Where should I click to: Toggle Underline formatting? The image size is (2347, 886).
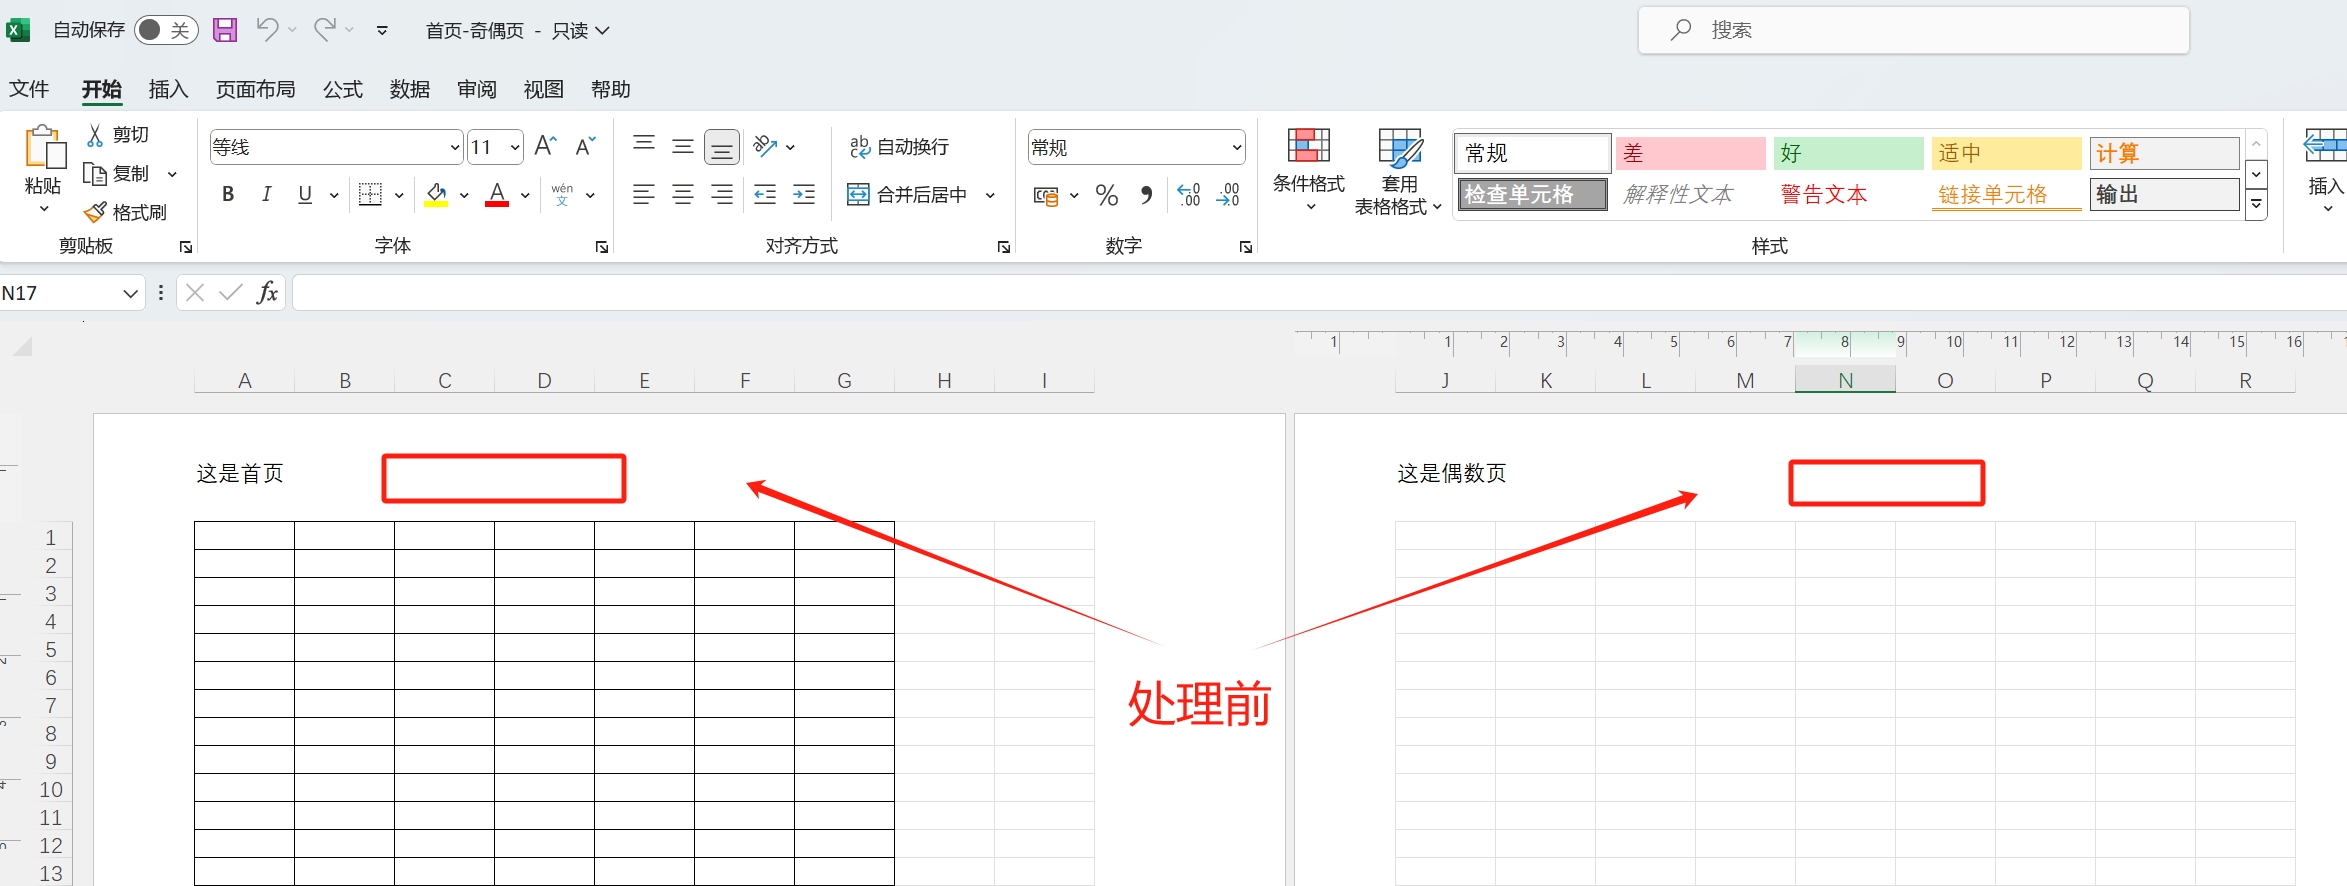305,194
